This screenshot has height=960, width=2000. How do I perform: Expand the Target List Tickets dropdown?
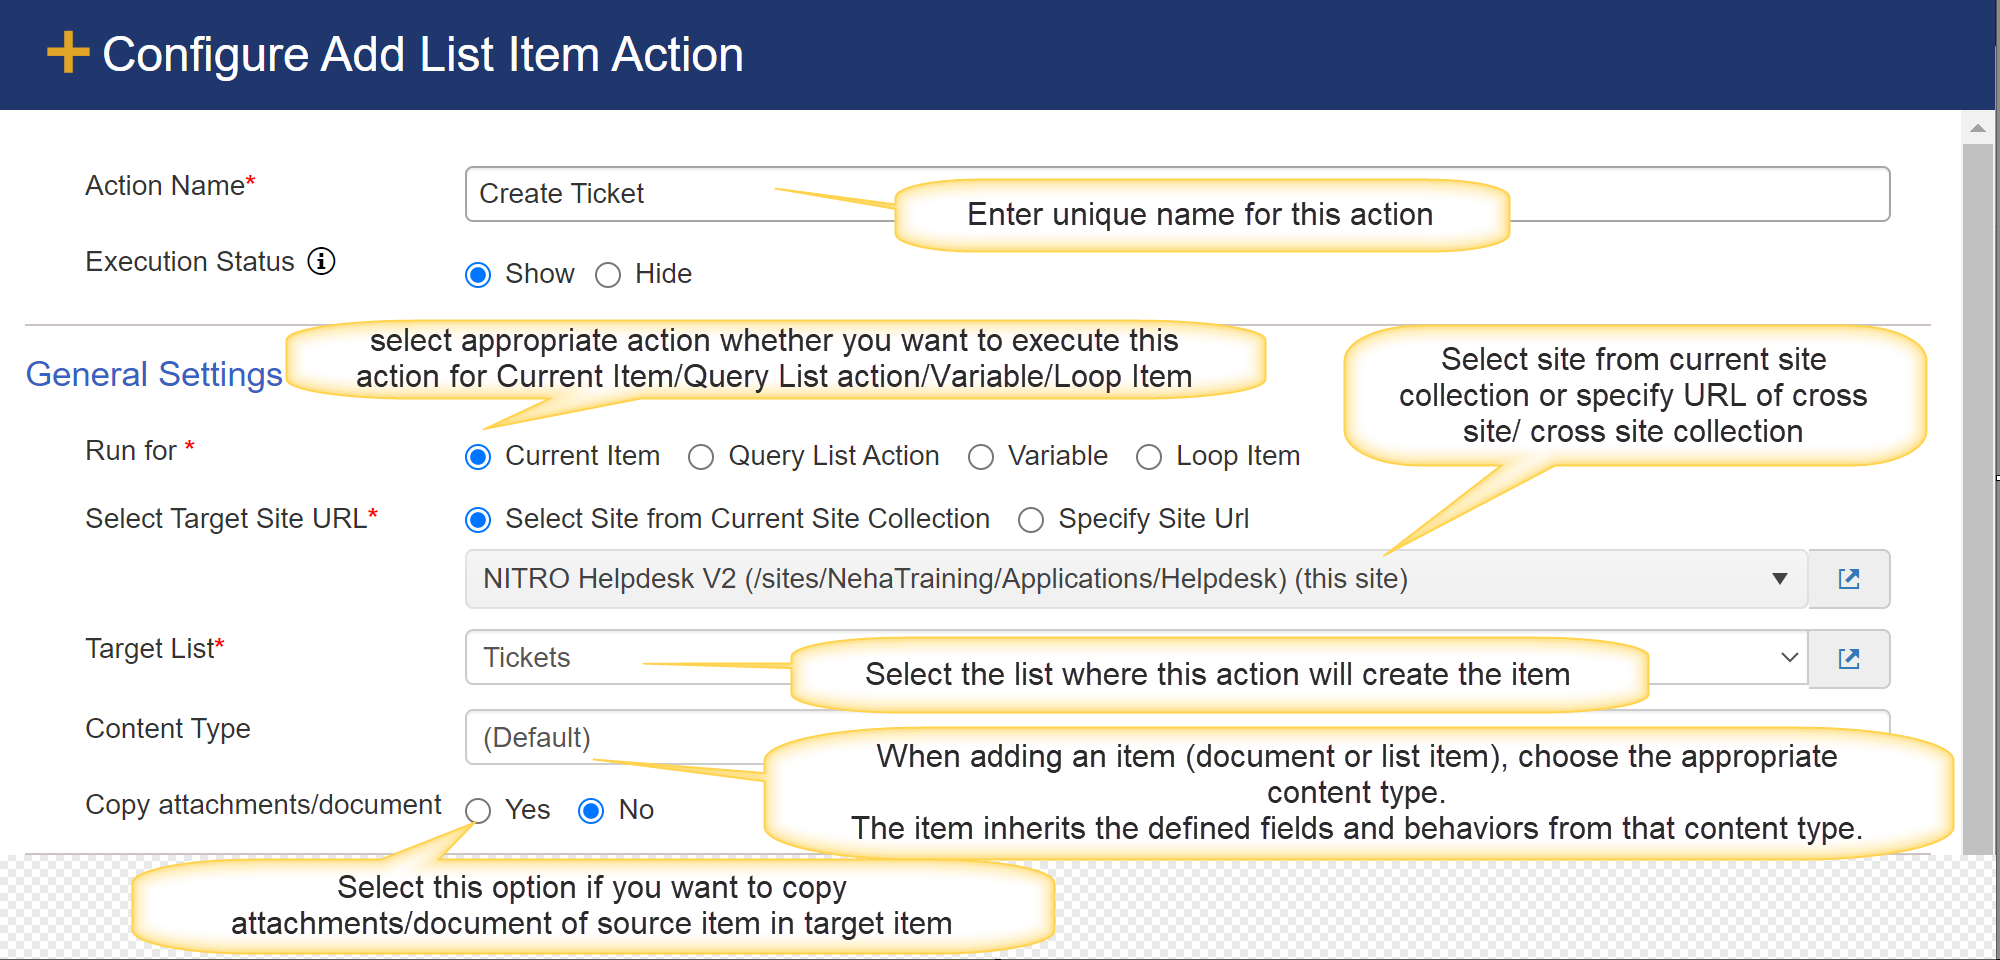[x=1136, y=658]
